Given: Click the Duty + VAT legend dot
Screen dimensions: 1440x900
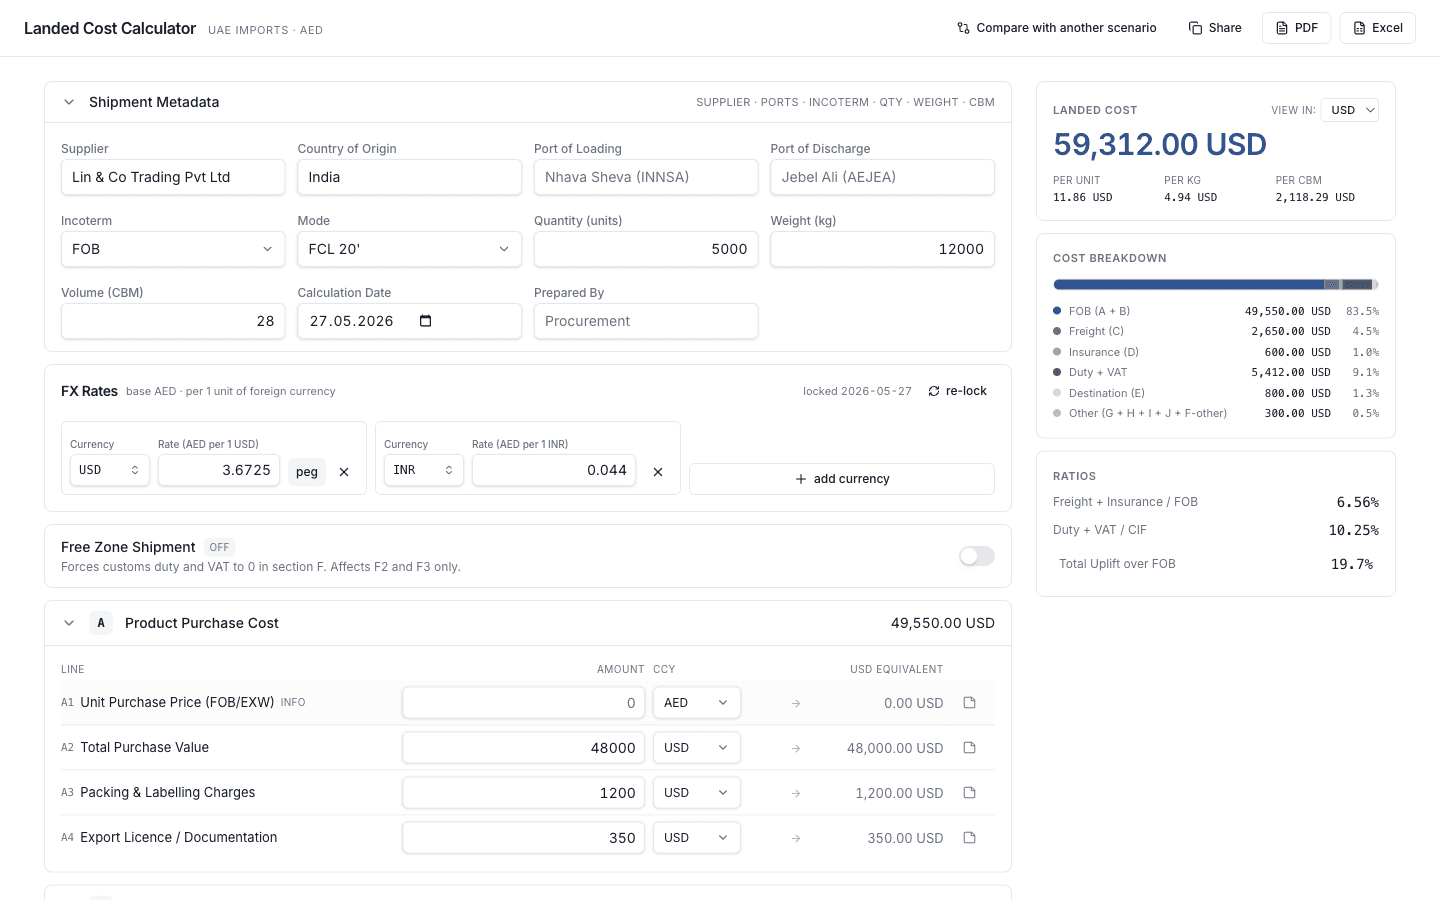Looking at the screenshot, I should click(x=1057, y=372).
